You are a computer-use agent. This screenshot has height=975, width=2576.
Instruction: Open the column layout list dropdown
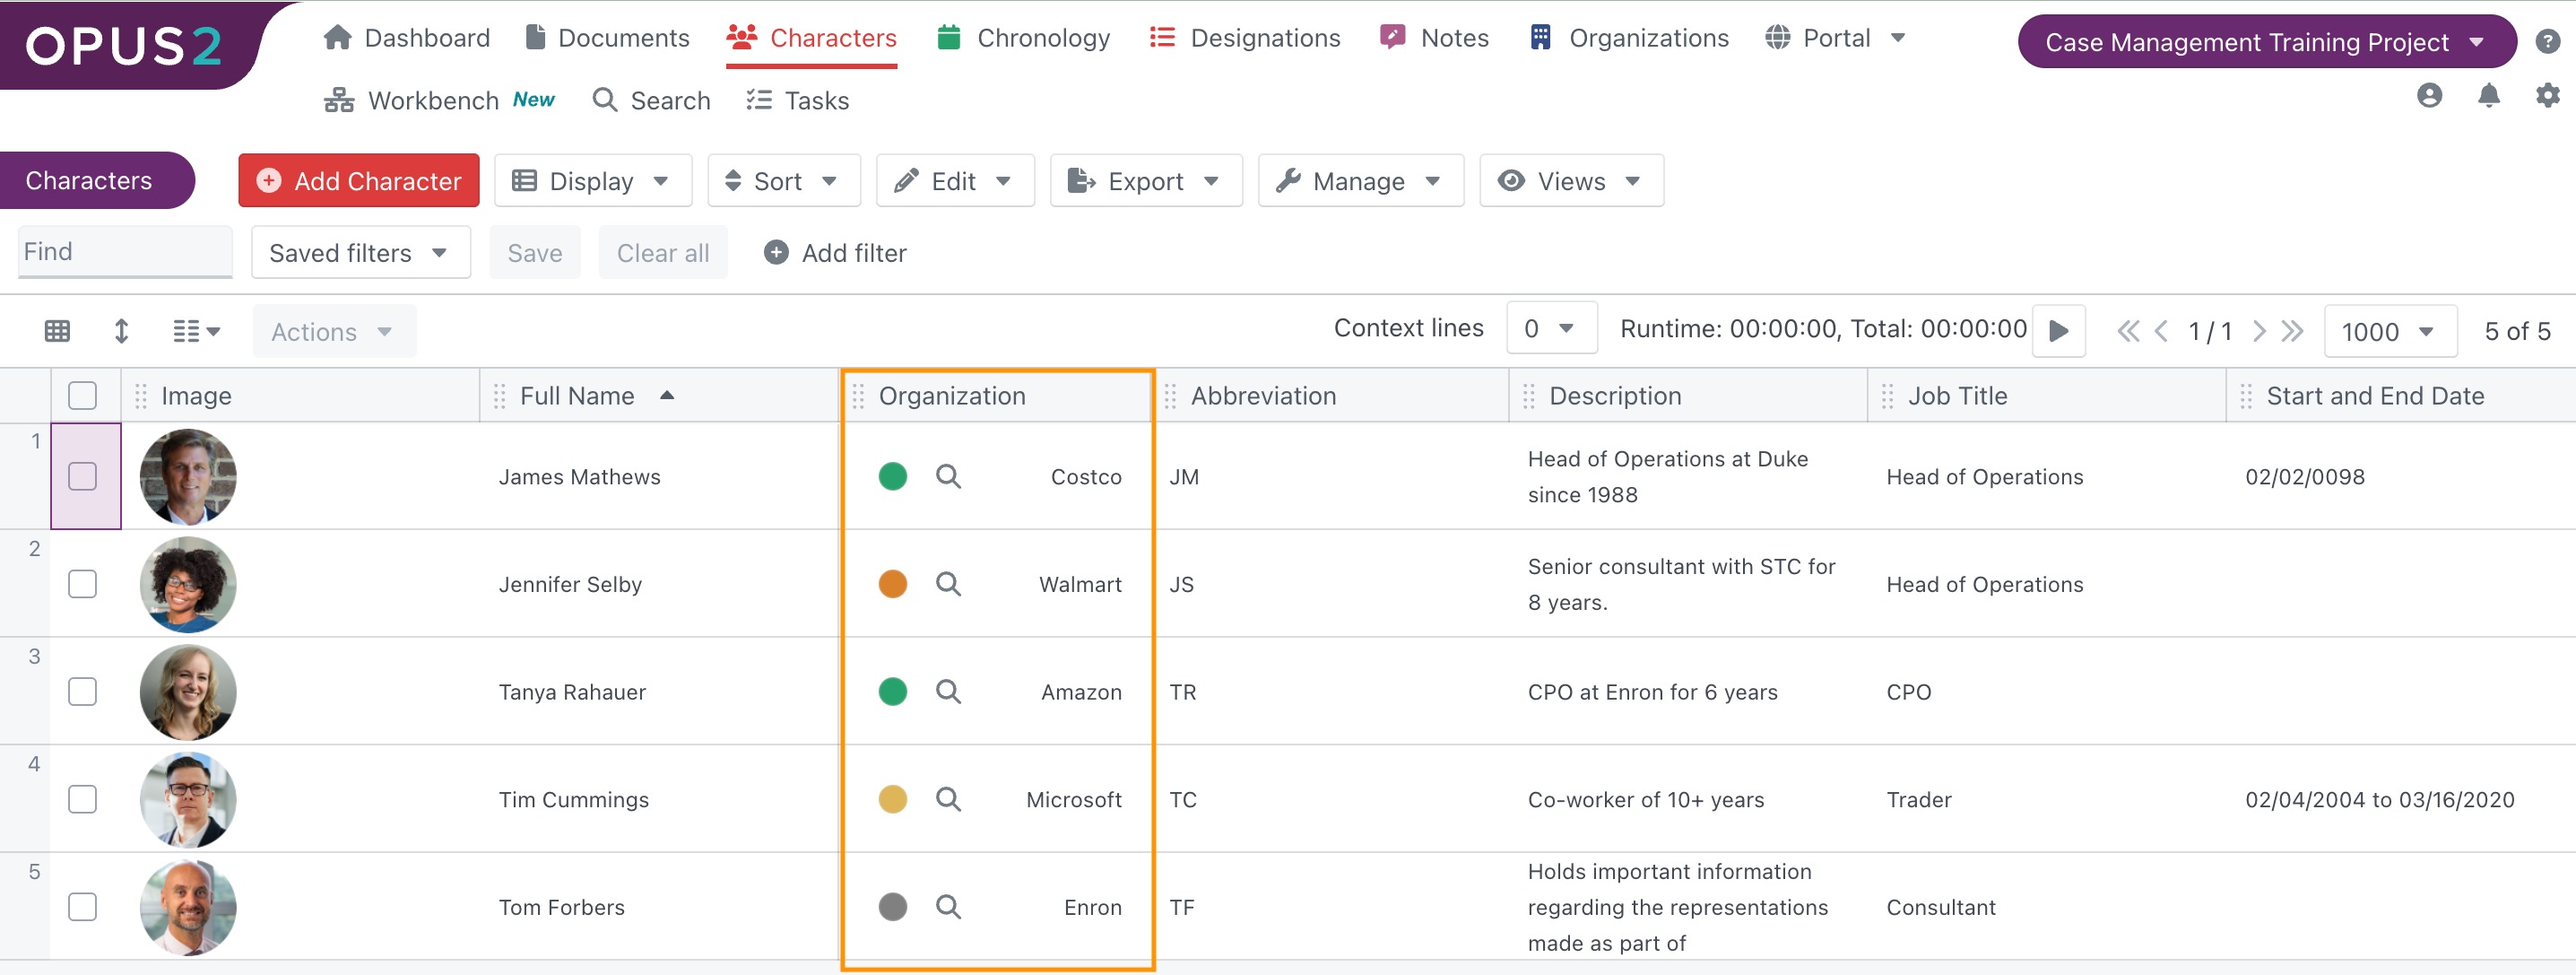196,331
